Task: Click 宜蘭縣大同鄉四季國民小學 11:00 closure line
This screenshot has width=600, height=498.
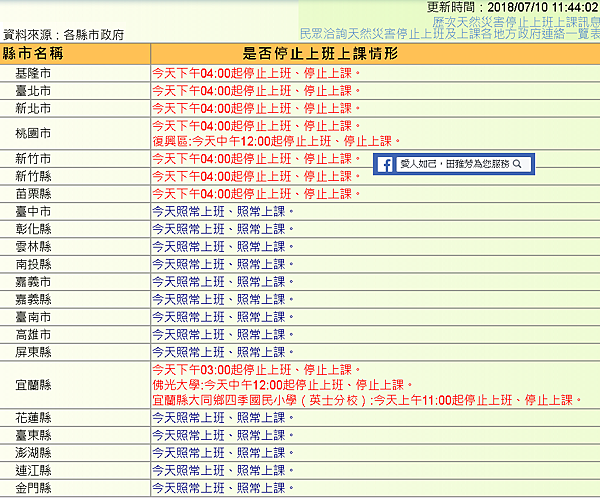Action: (367, 400)
